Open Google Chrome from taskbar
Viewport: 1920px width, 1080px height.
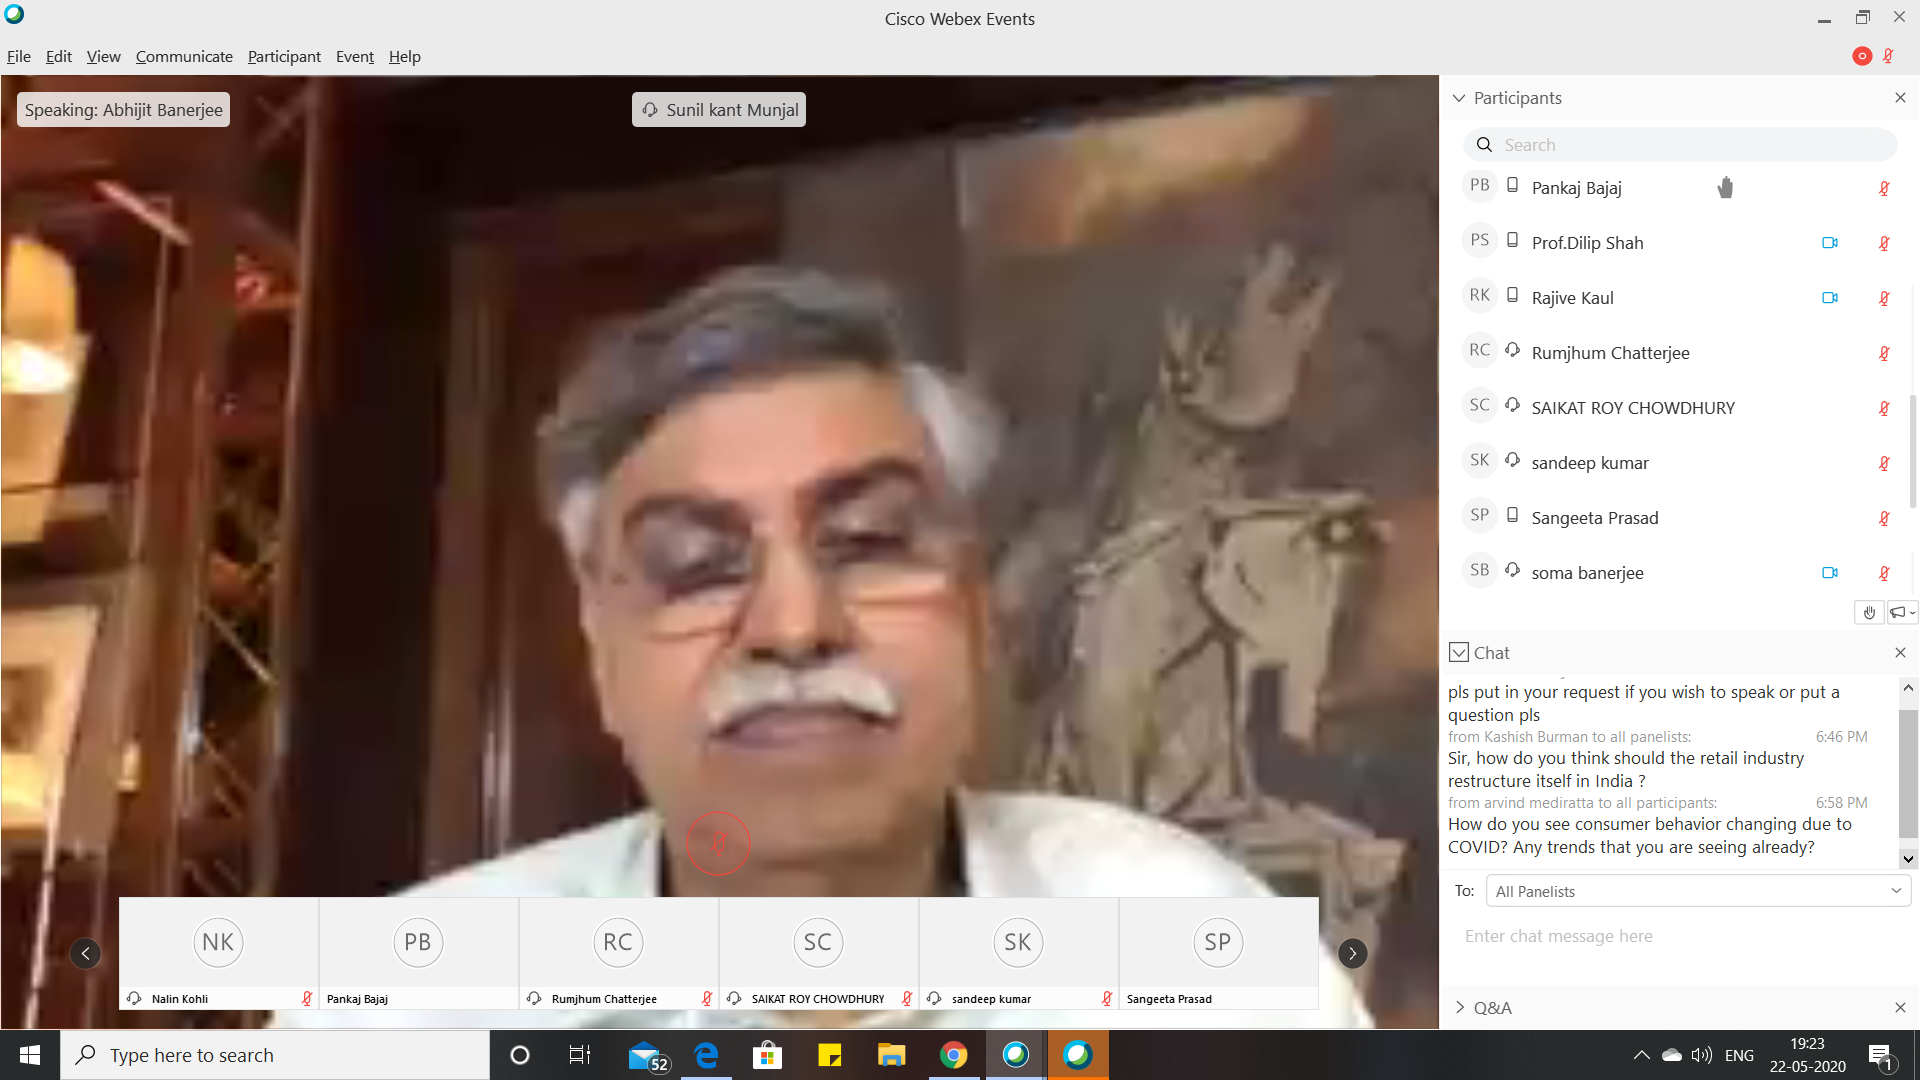[x=954, y=1055]
